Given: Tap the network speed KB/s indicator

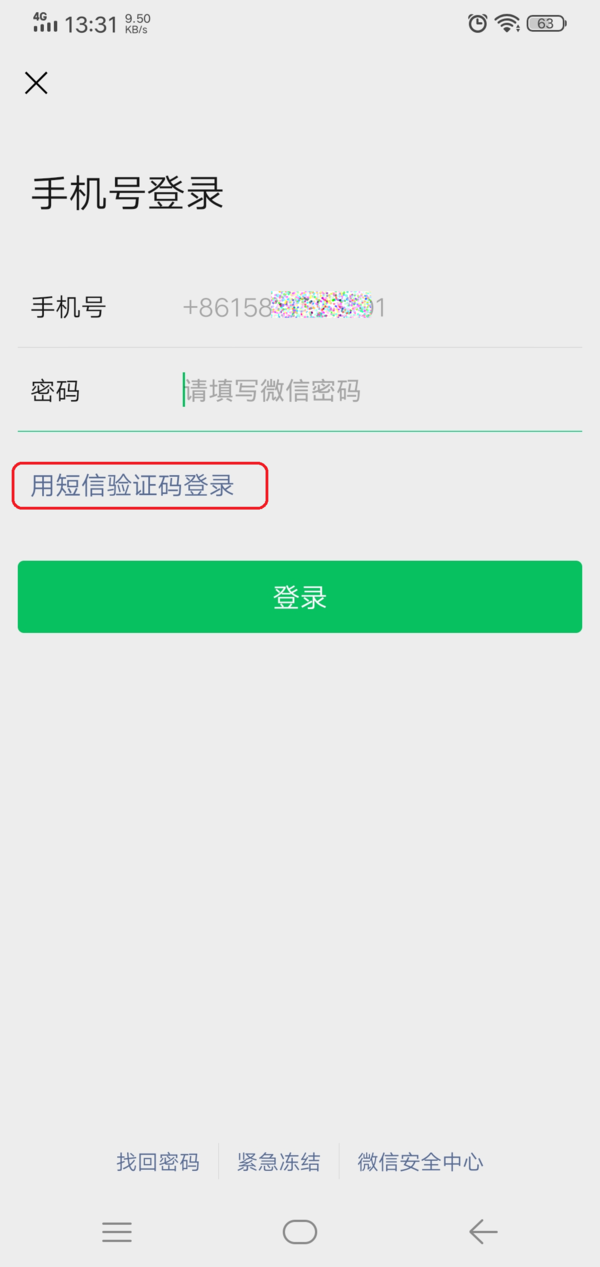Looking at the screenshot, I should point(137,24).
